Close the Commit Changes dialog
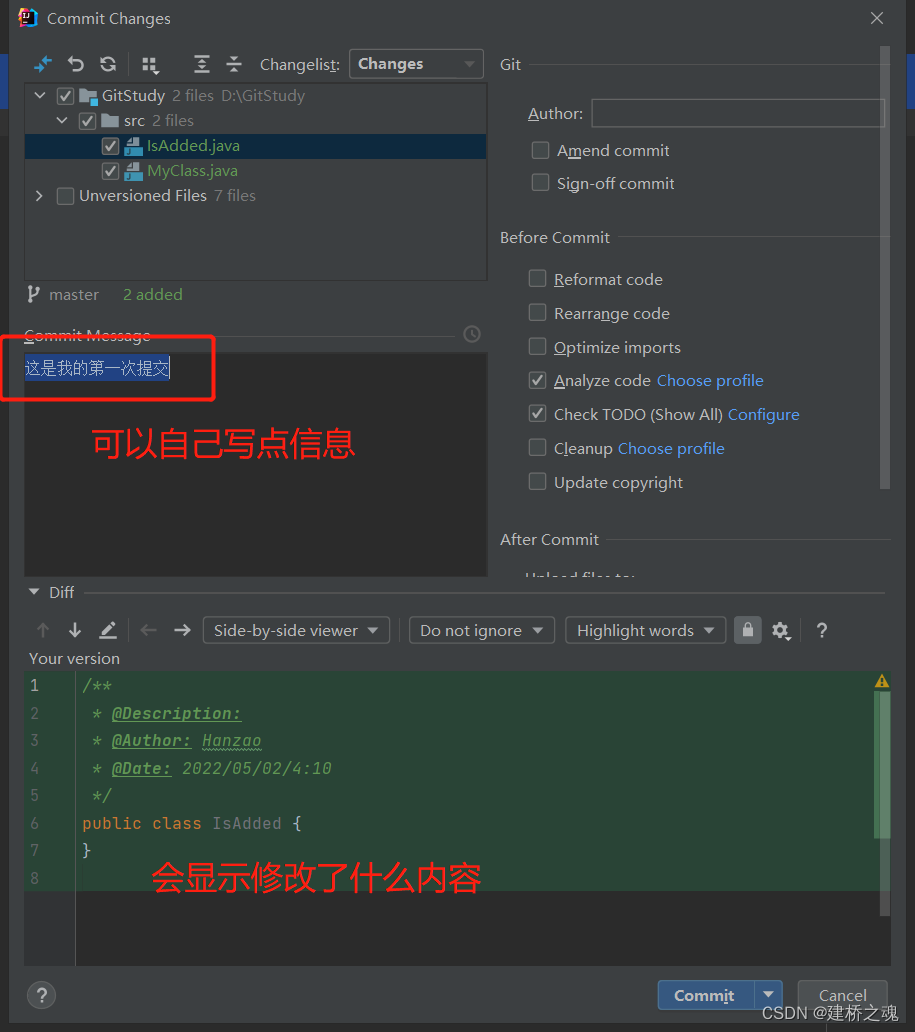 click(x=877, y=18)
